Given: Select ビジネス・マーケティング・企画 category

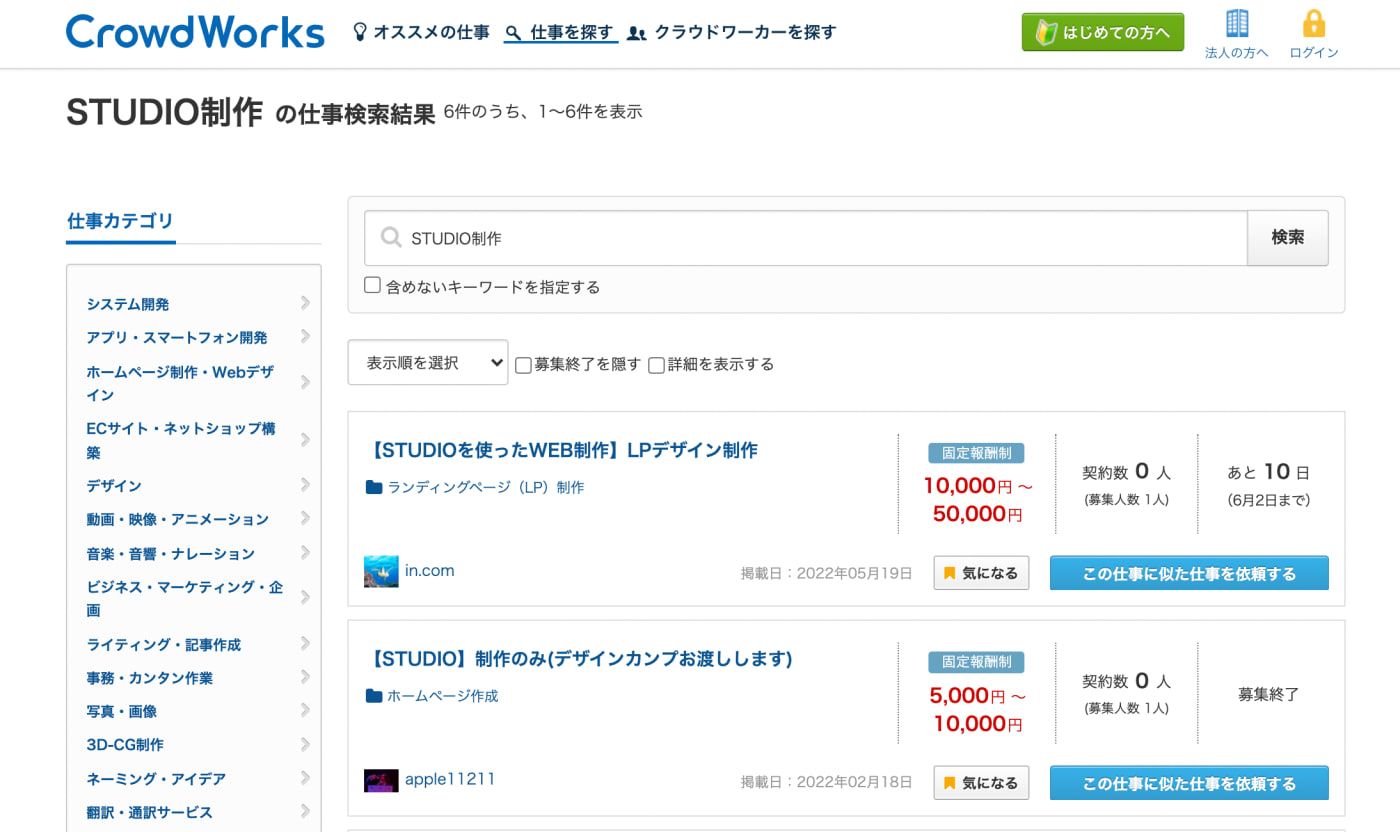Looking at the screenshot, I should coord(185,598).
